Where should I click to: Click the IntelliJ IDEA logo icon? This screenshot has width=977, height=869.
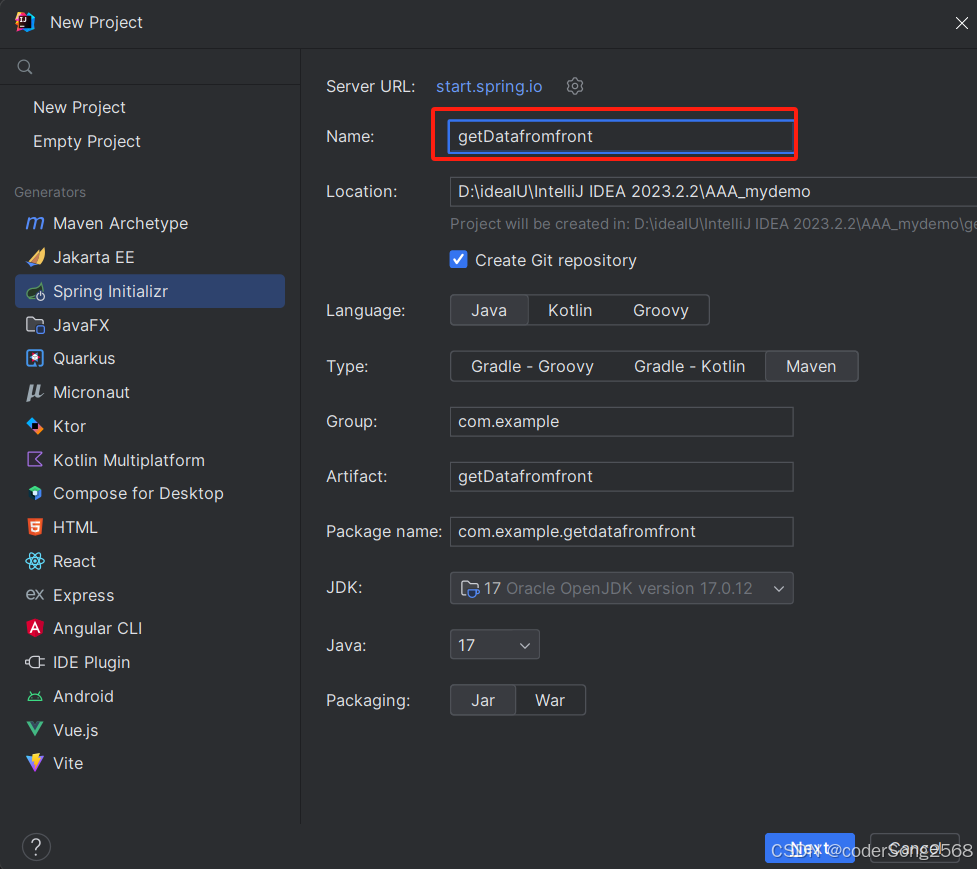tap(25, 22)
